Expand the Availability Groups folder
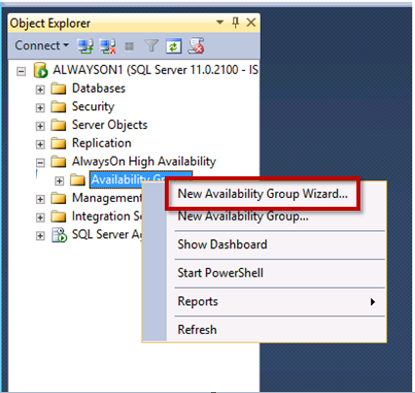The width and height of the screenshot is (415, 393). point(59,181)
